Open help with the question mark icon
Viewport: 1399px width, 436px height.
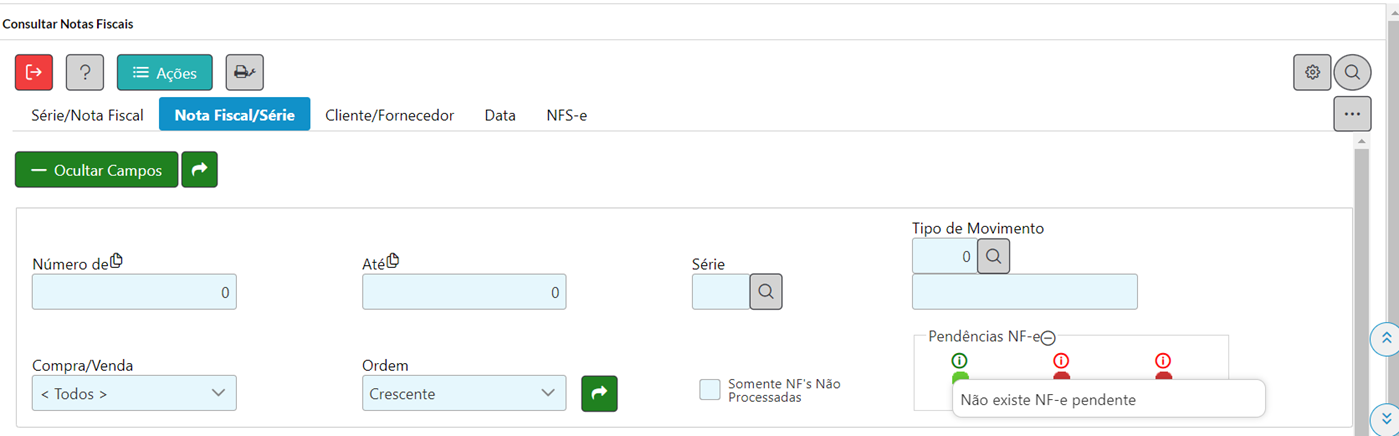coord(85,73)
